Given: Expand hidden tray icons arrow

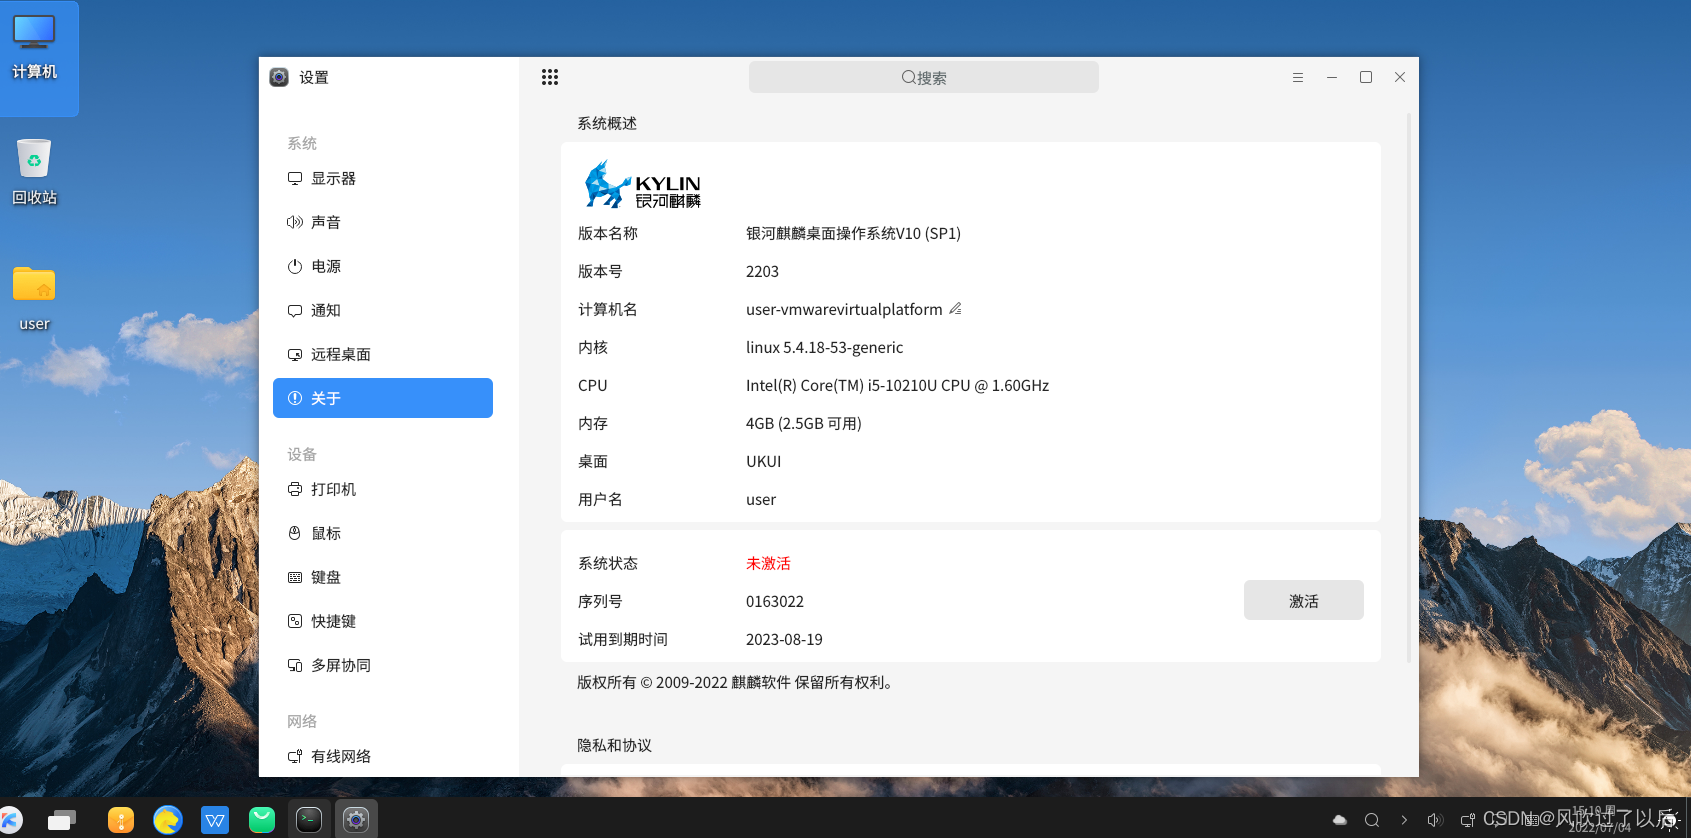Looking at the screenshot, I should click(x=1404, y=820).
